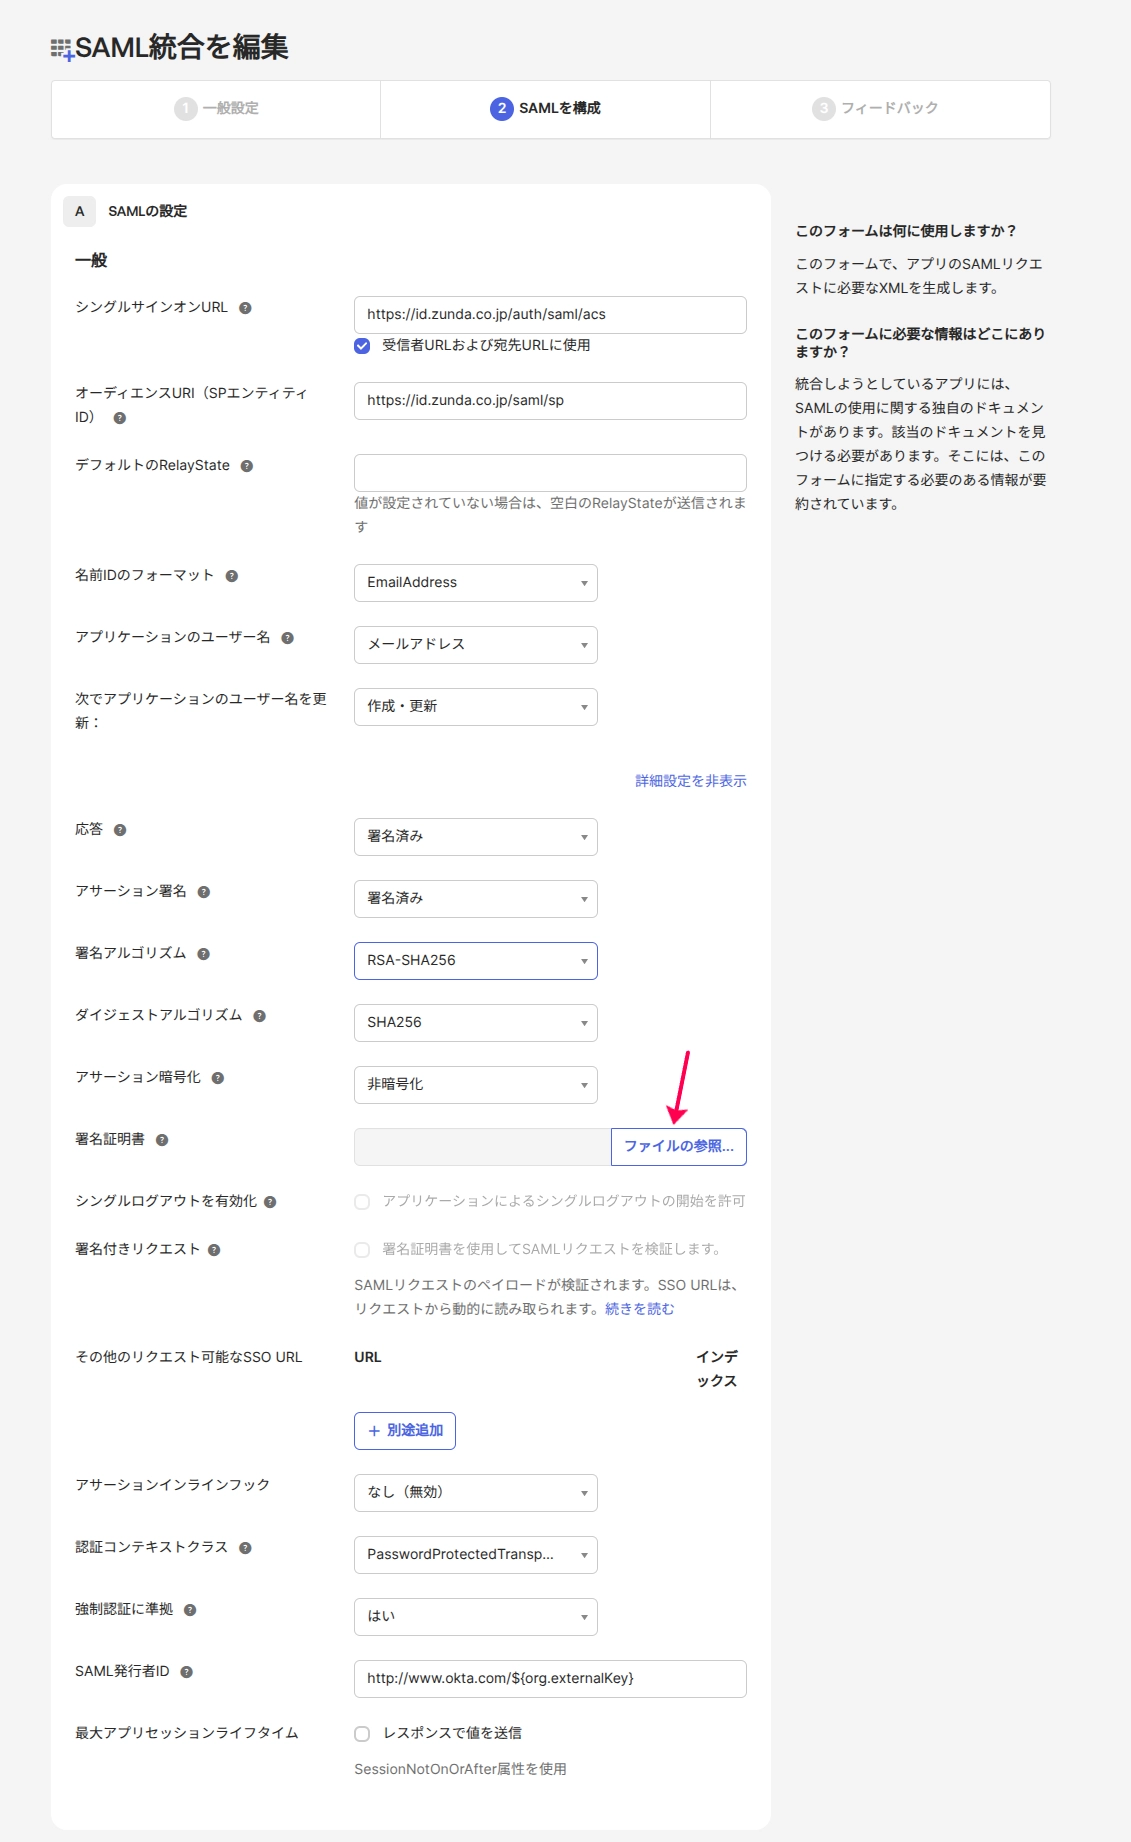Click help icon beside アサーション暗号化
This screenshot has height=1842, width=1131.
(x=218, y=1078)
